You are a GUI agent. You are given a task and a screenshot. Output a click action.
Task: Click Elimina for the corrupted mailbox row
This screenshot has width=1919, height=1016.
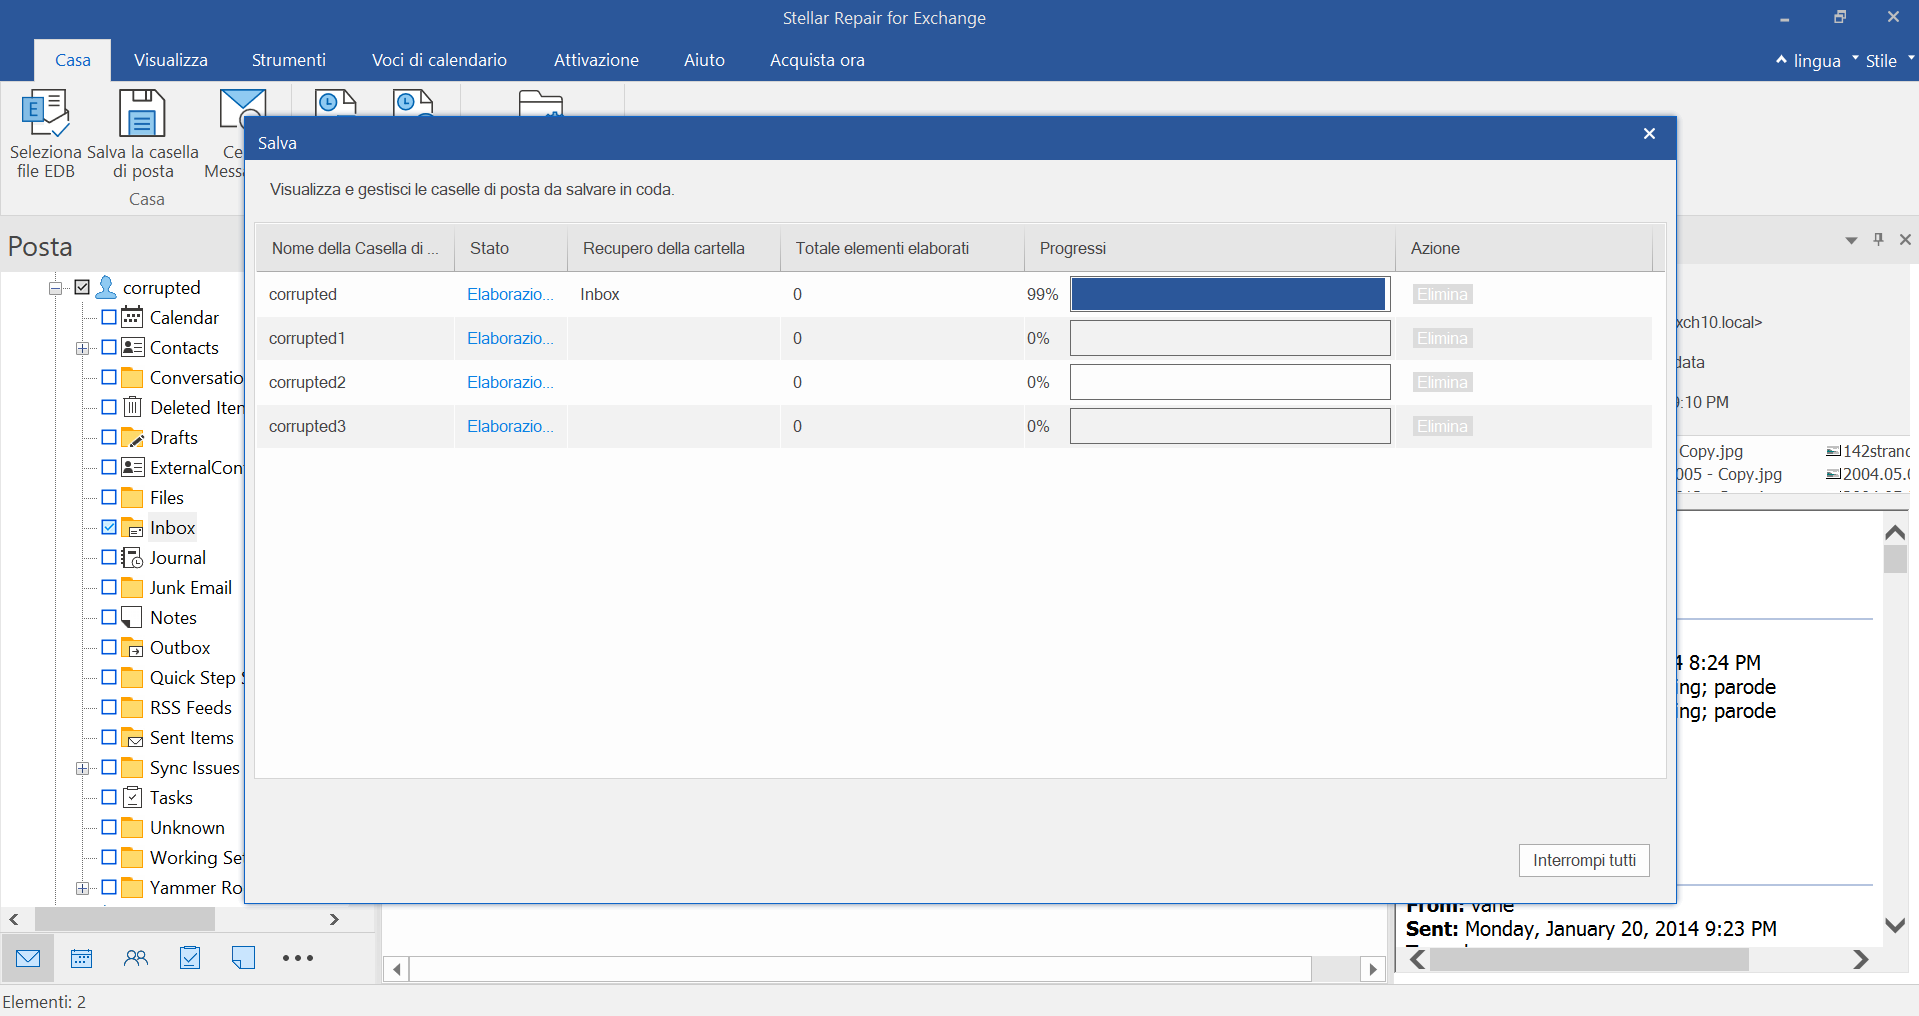tap(1442, 294)
